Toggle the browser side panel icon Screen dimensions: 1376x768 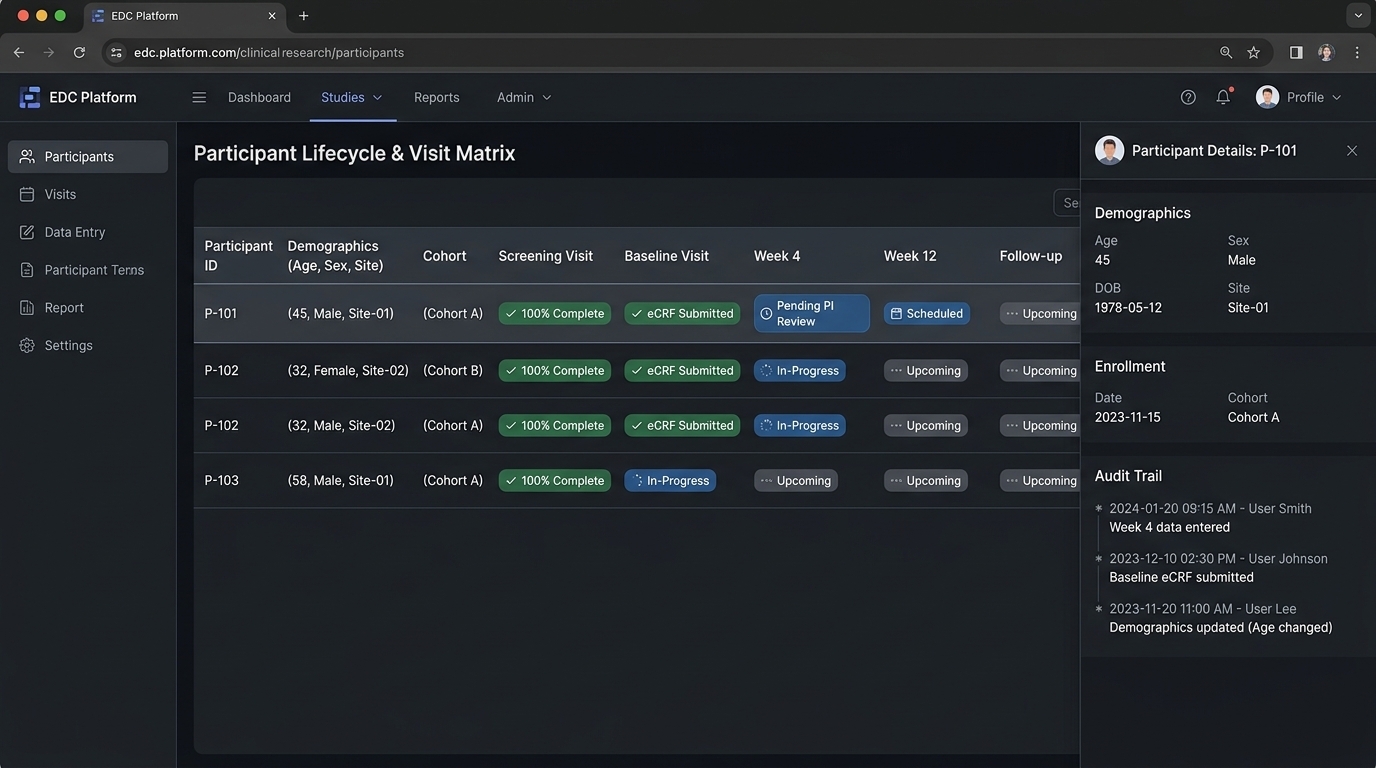pyautogui.click(x=1296, y=52)
